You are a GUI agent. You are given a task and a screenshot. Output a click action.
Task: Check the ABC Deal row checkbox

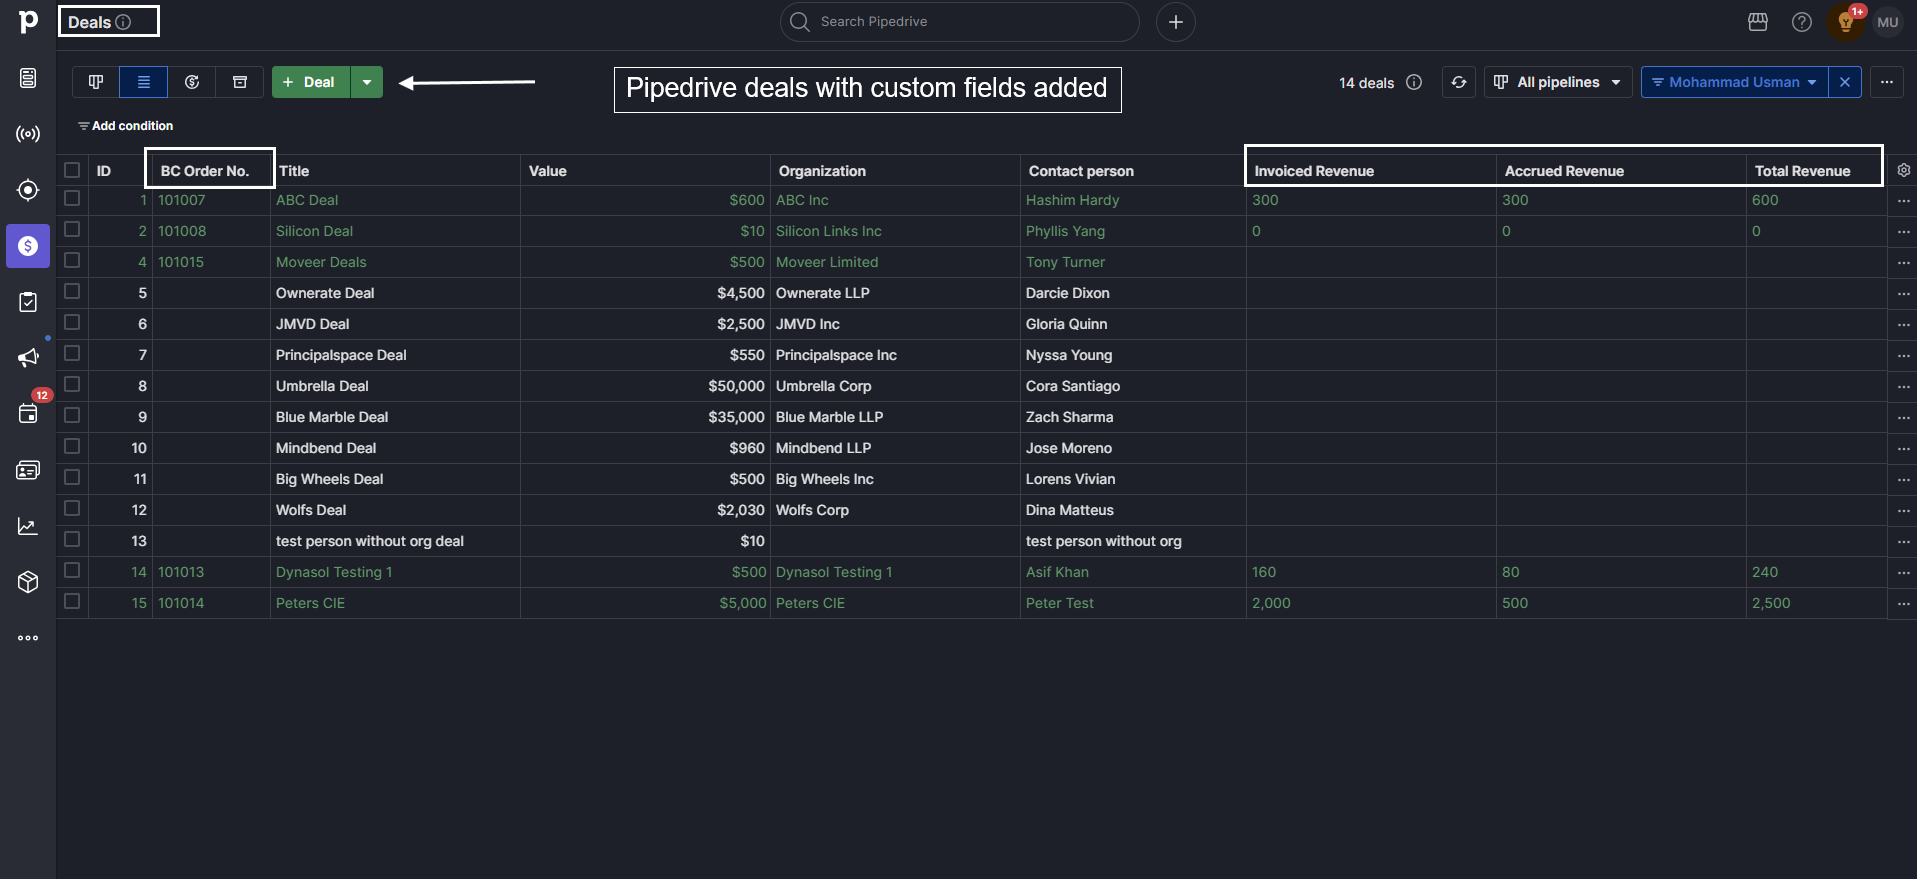72,198
